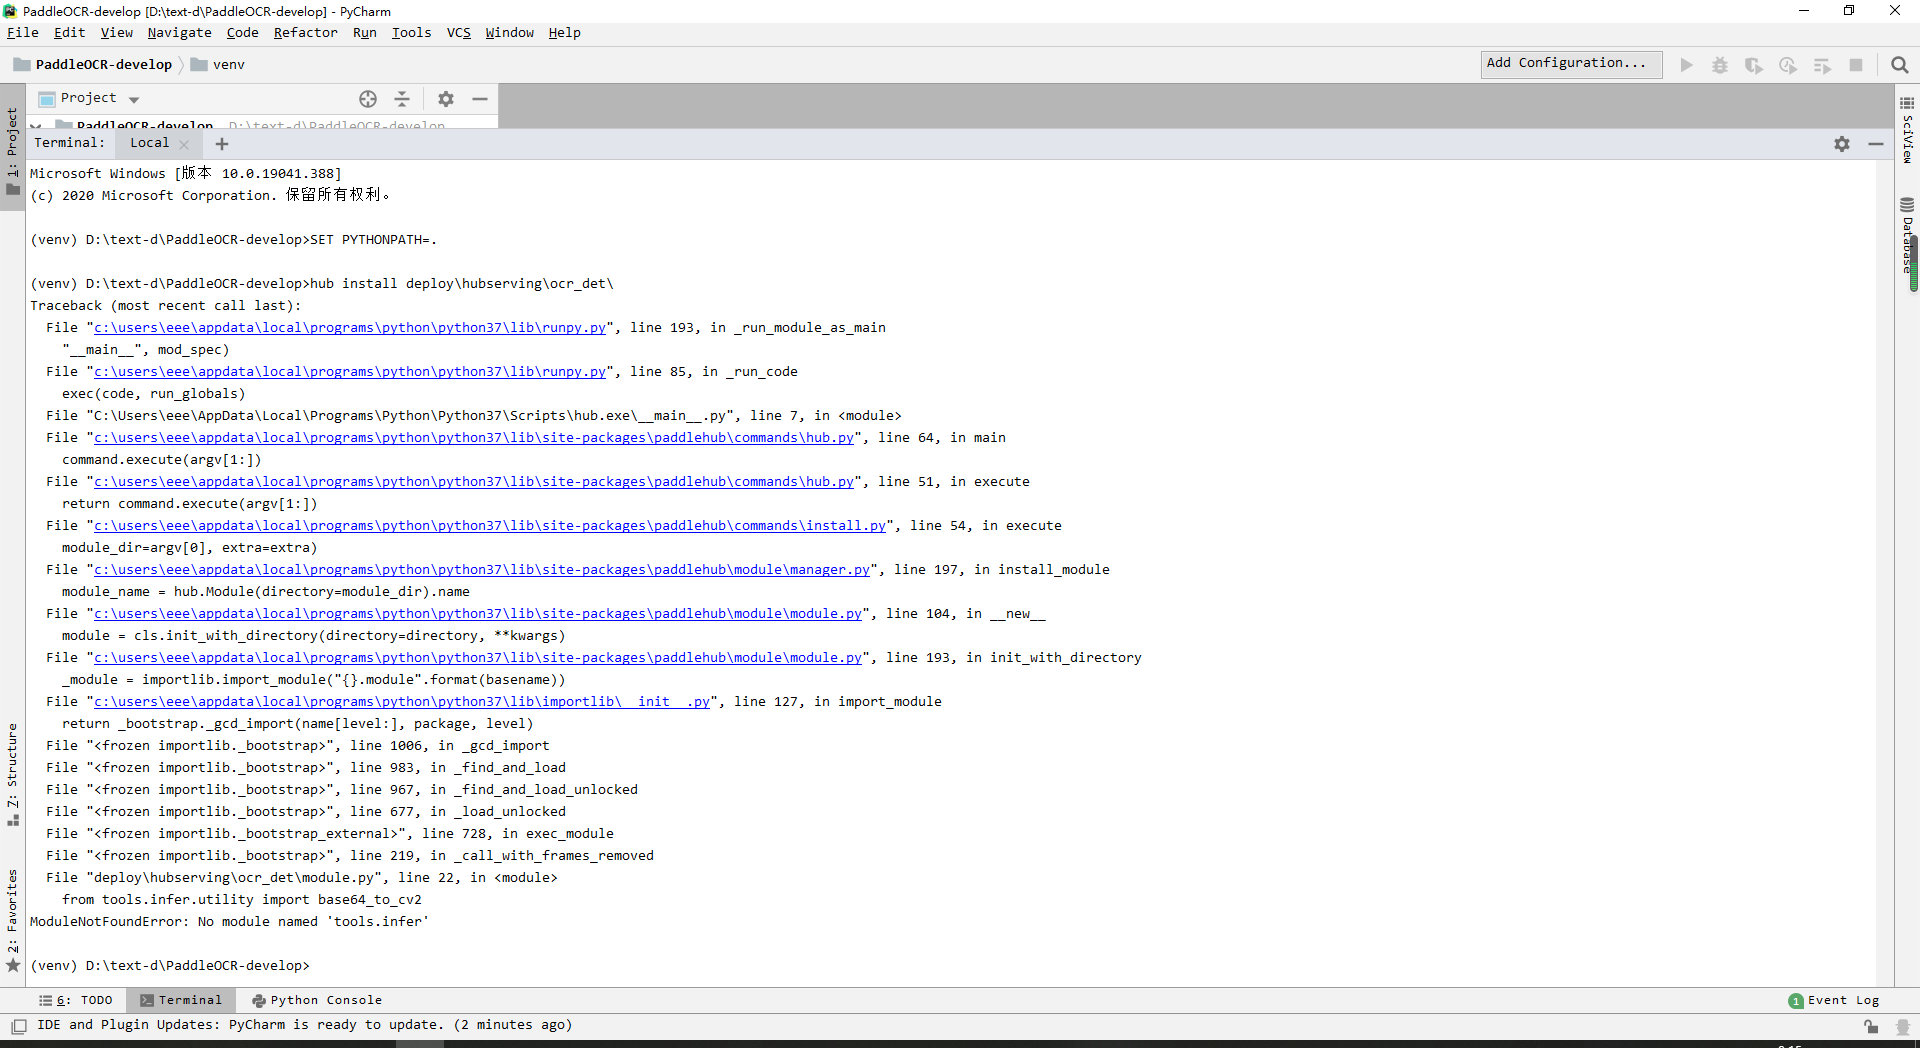Open the Project panel options gear

446,99
